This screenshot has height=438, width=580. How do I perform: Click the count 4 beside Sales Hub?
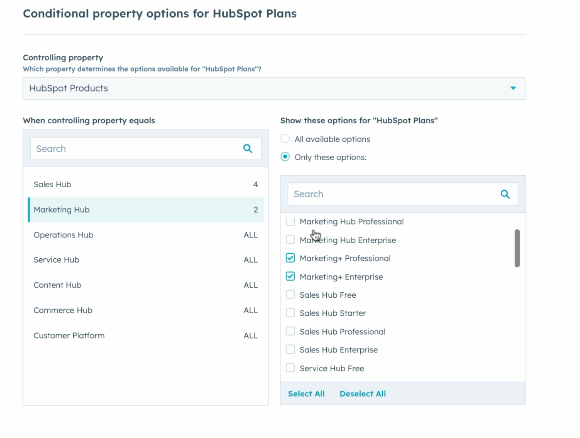click(x=256, y=184)
